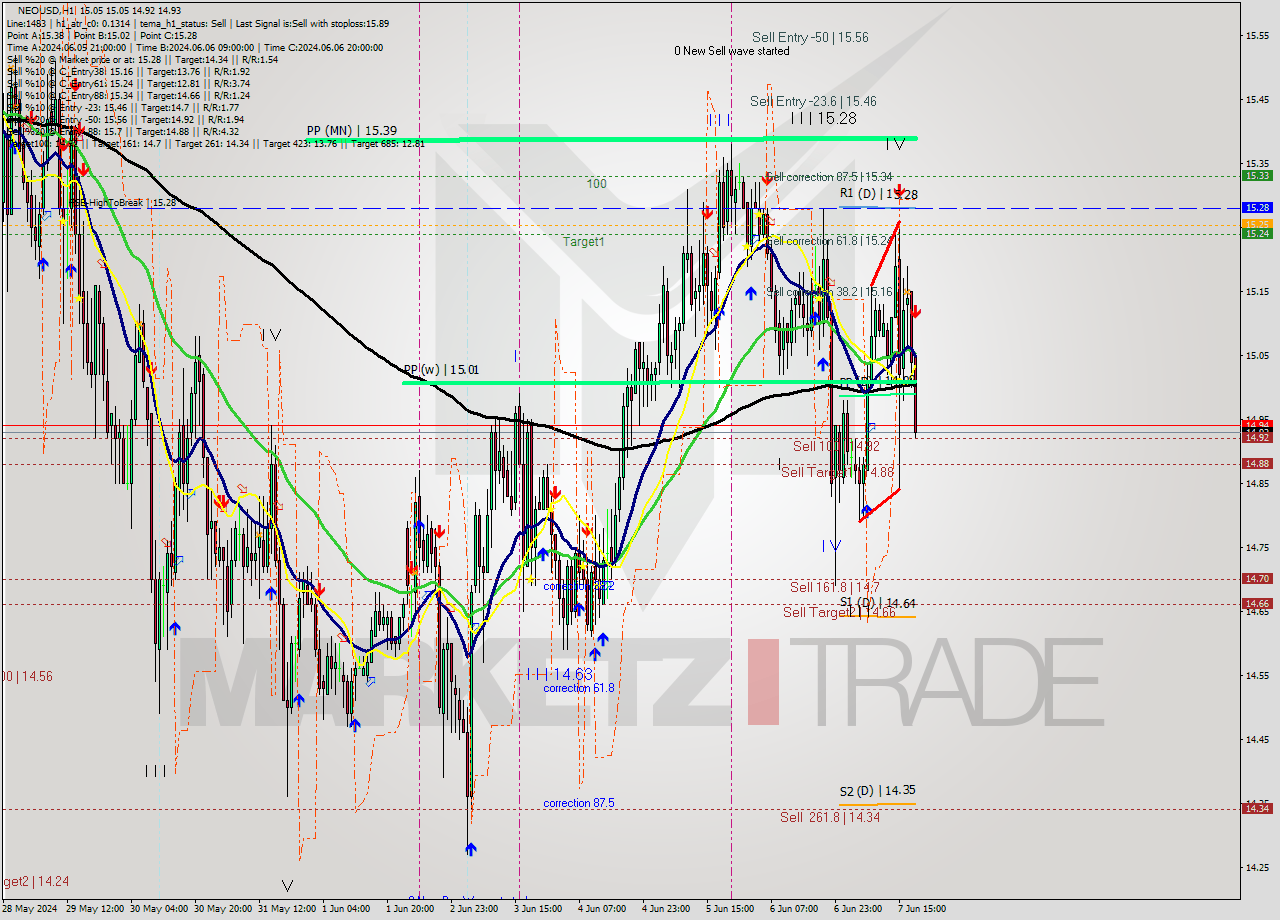Click the green 15.33 price axis tag
The width and height of the screenshot is (1280, 920).
tap(1257, 175)
